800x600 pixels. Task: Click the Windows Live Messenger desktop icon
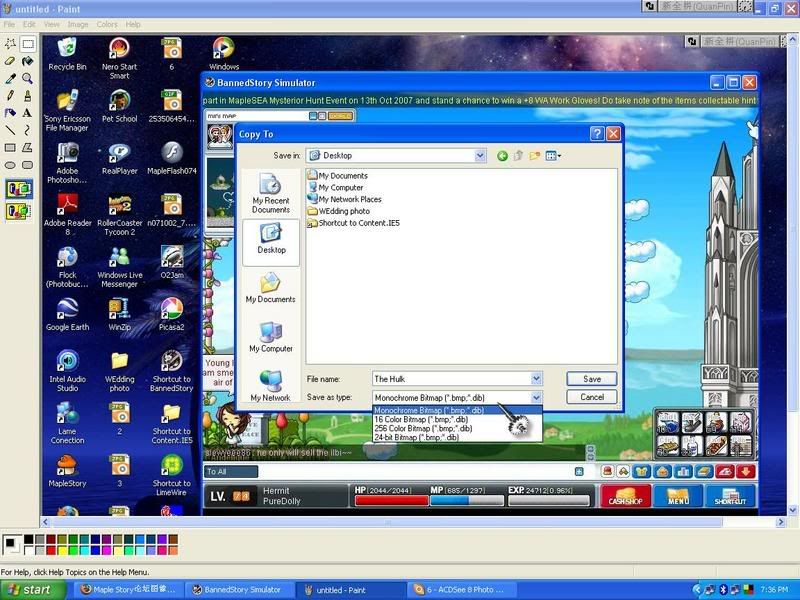click(119, 267)
